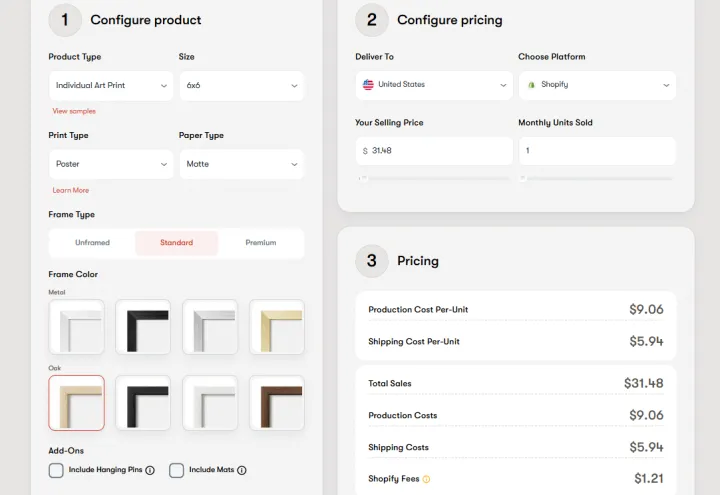Open the Paper Type dropdown showing Matte

click(x=242, y=164)
